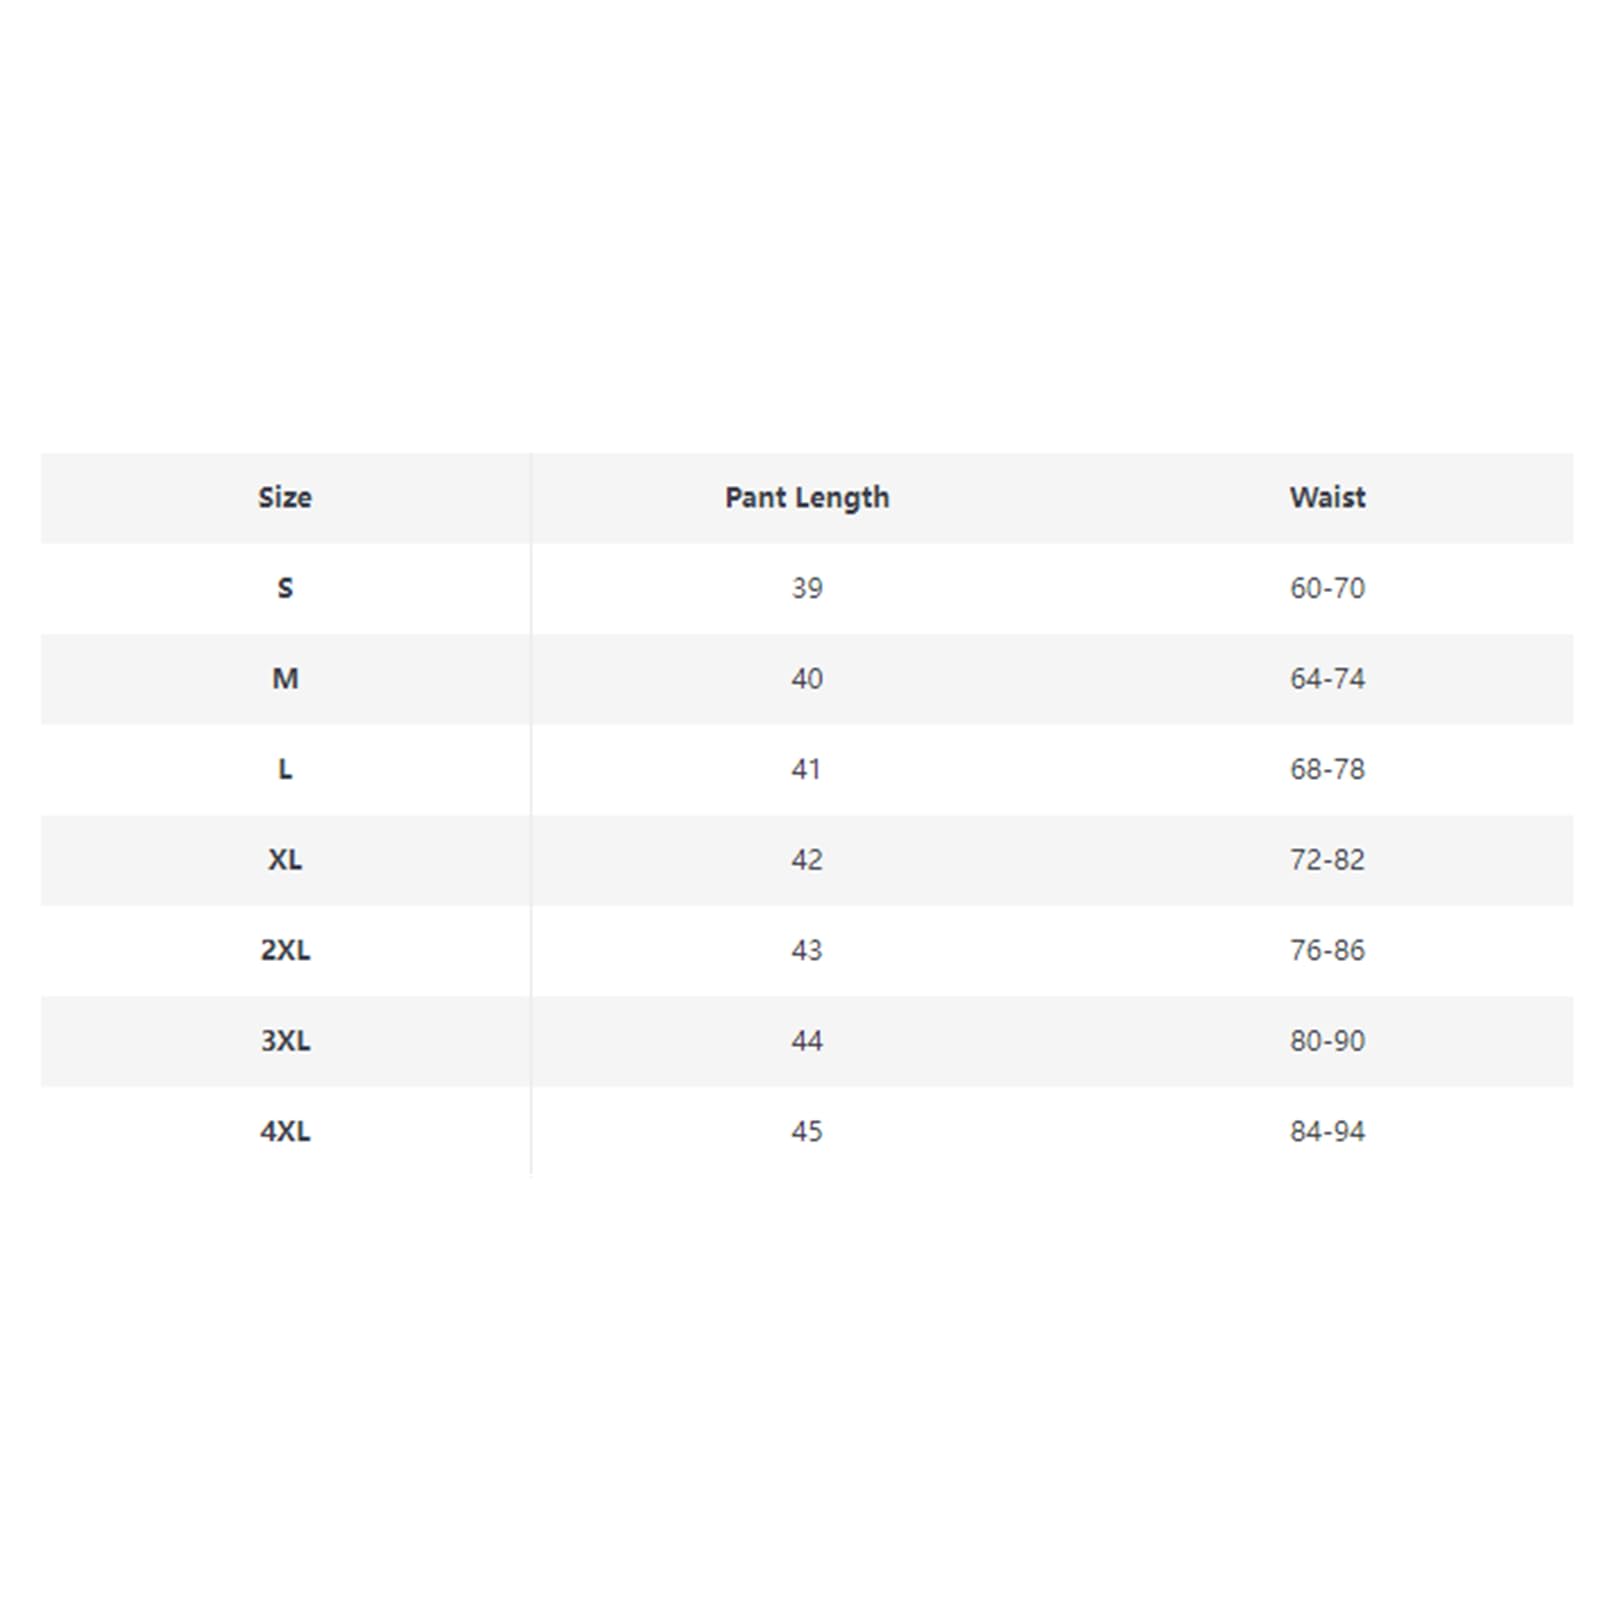Click waist range 76-86
This screenshot has height=1600, width=1600.
pyautogui.click(x=1327, y=950)
